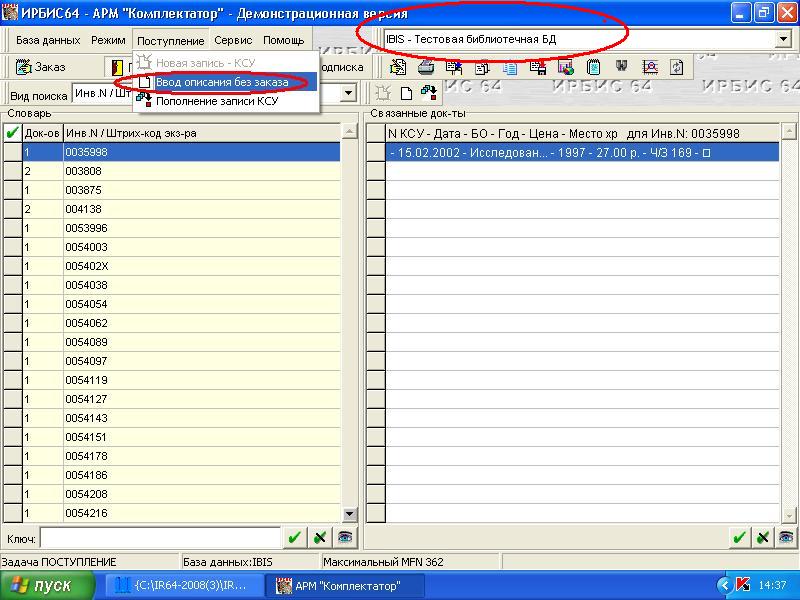Viewport: 800px width, 600px height.
Task: Click the green check header of dictionary list
Action: point(12,133)
